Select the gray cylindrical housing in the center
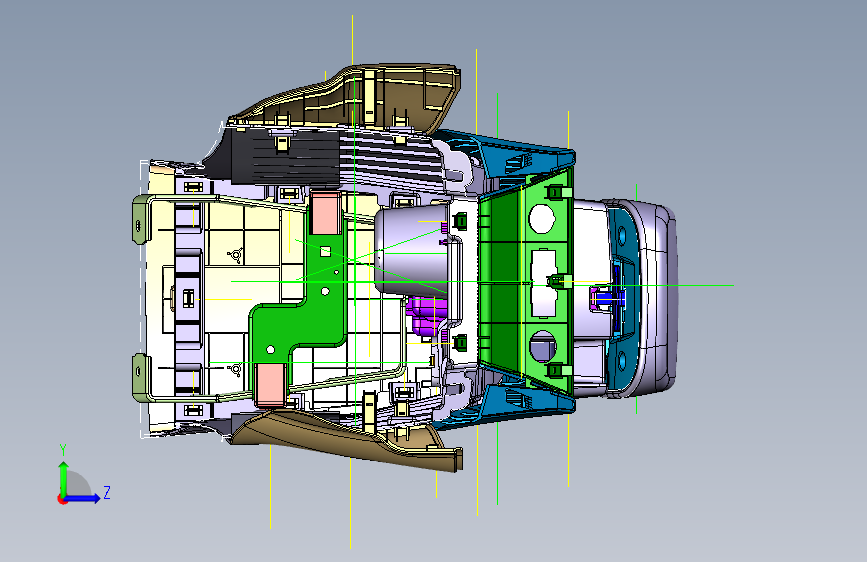Screen dimensions: 867x562 pos(412,250)
